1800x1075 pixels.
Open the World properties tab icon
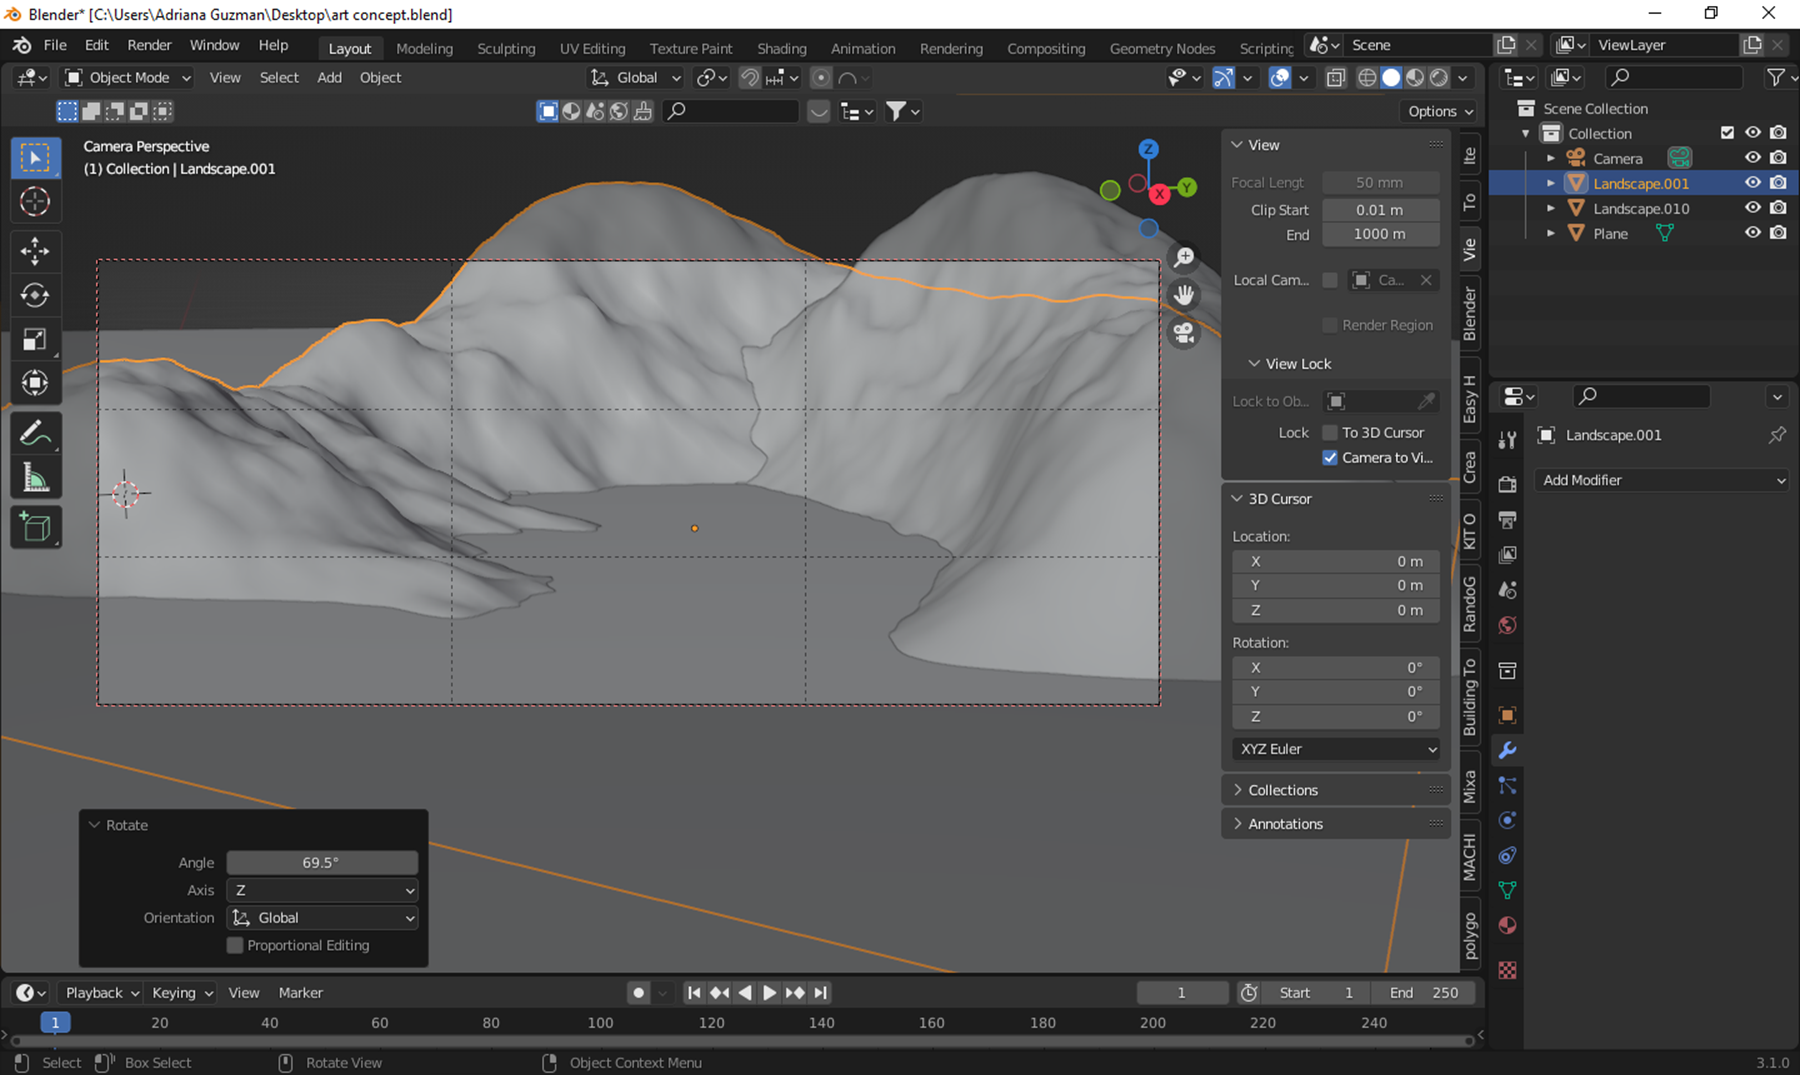click(x=1507, y=625)
